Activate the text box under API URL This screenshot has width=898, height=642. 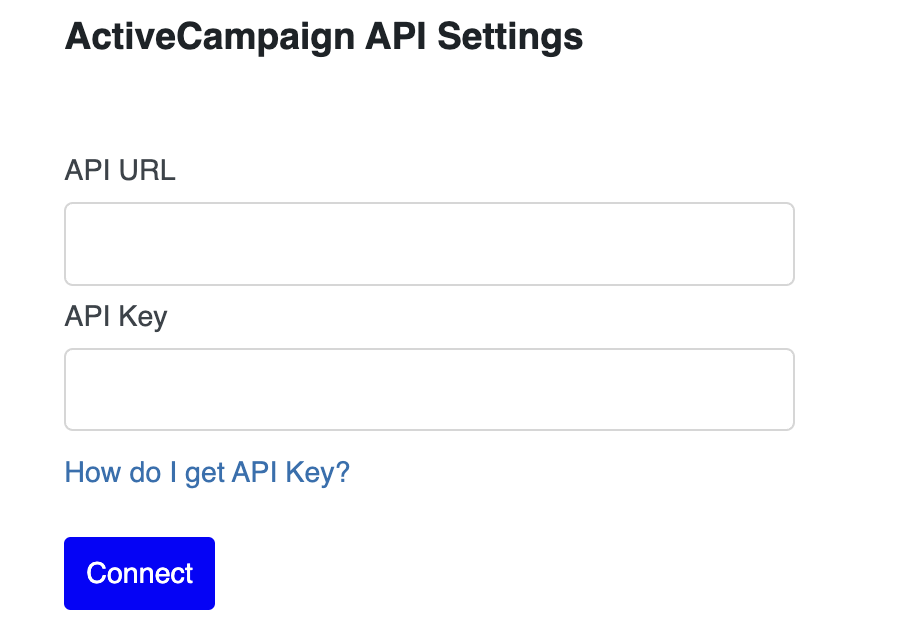pyautogui.click(x=429, y=244)
